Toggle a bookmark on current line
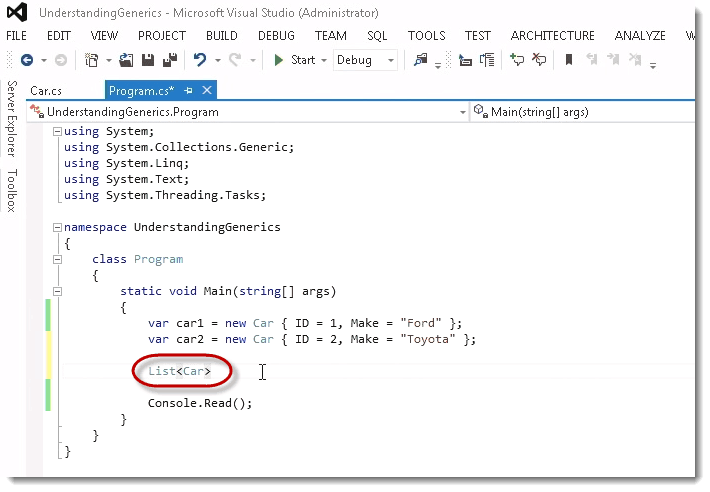Screen dimensions: 710x492 click(x=569, y=60)
